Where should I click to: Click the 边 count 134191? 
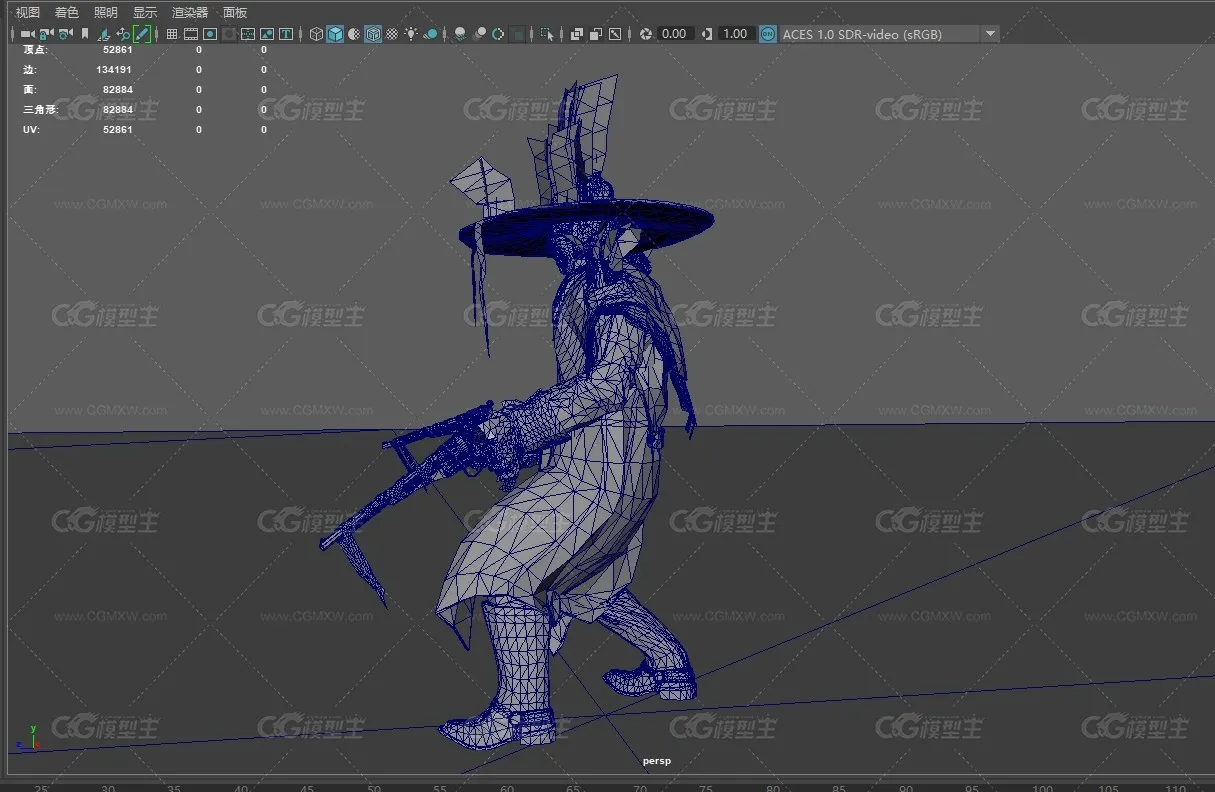pos(114,70)
